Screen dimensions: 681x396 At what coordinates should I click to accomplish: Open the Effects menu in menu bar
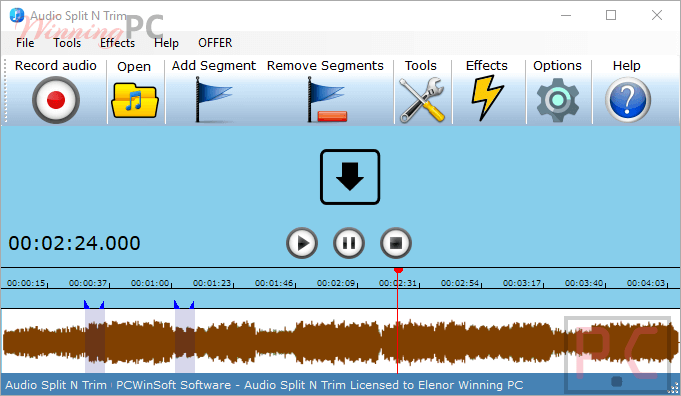tap(117, 43)
